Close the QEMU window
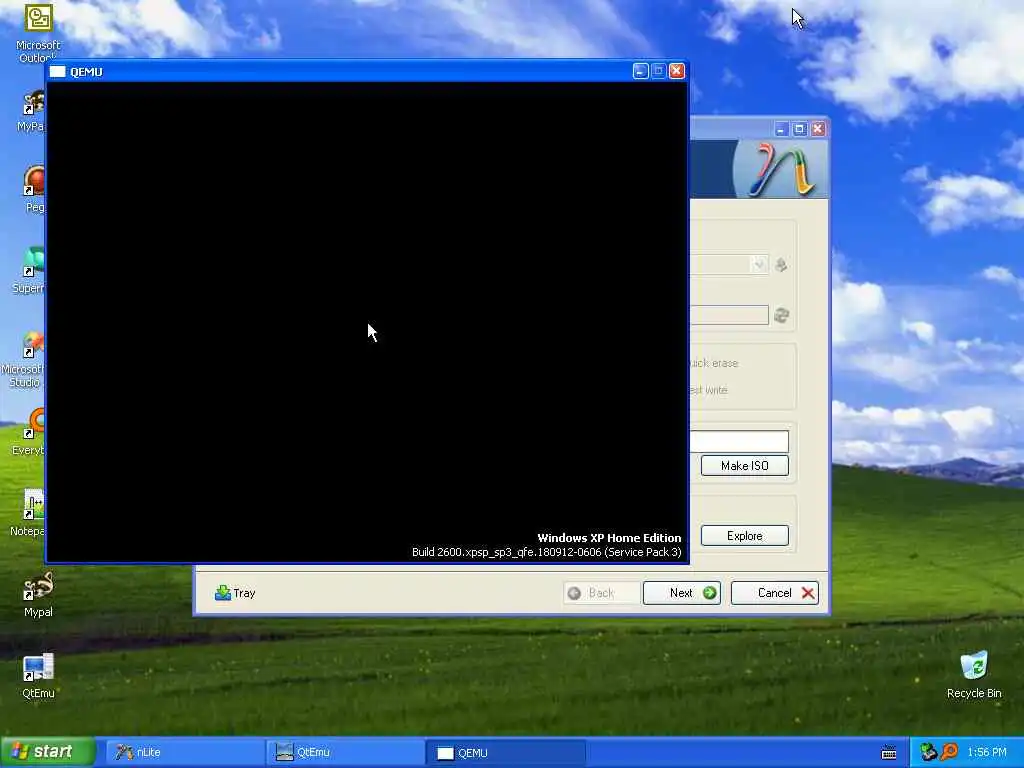The image size is (1024, 768). tap(677, 71)
